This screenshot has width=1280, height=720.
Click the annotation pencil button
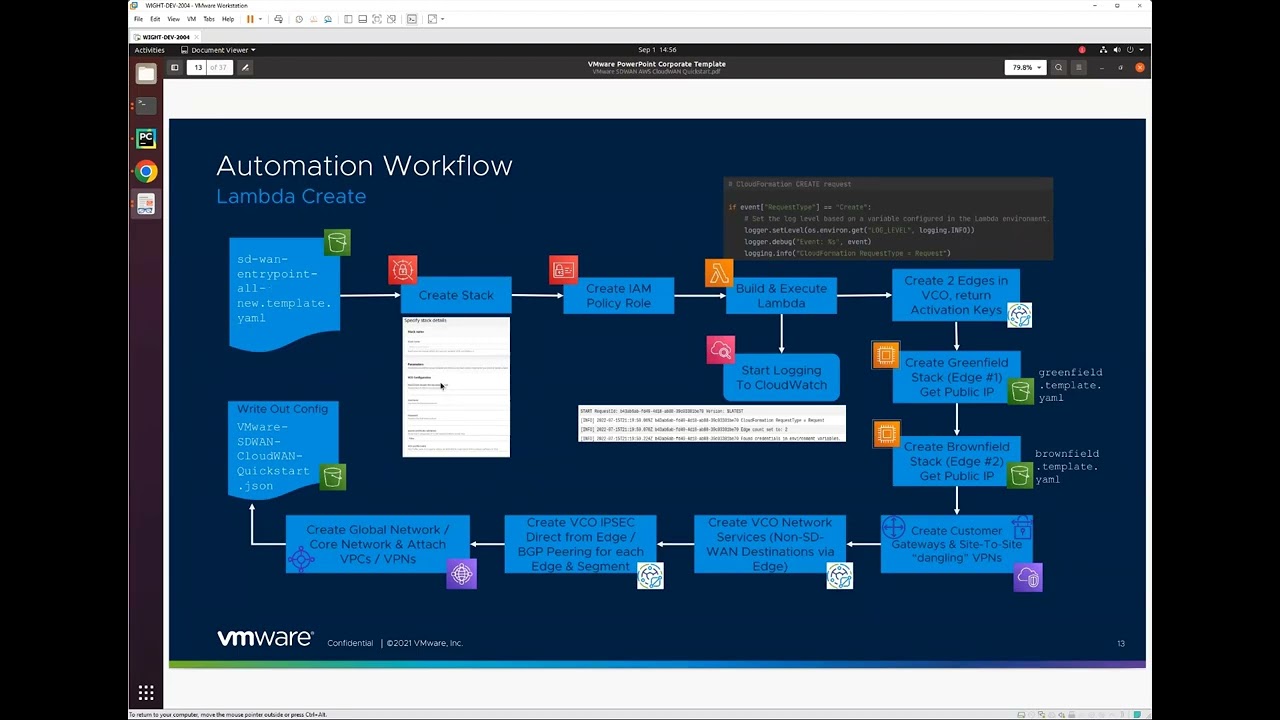point(245,68)
